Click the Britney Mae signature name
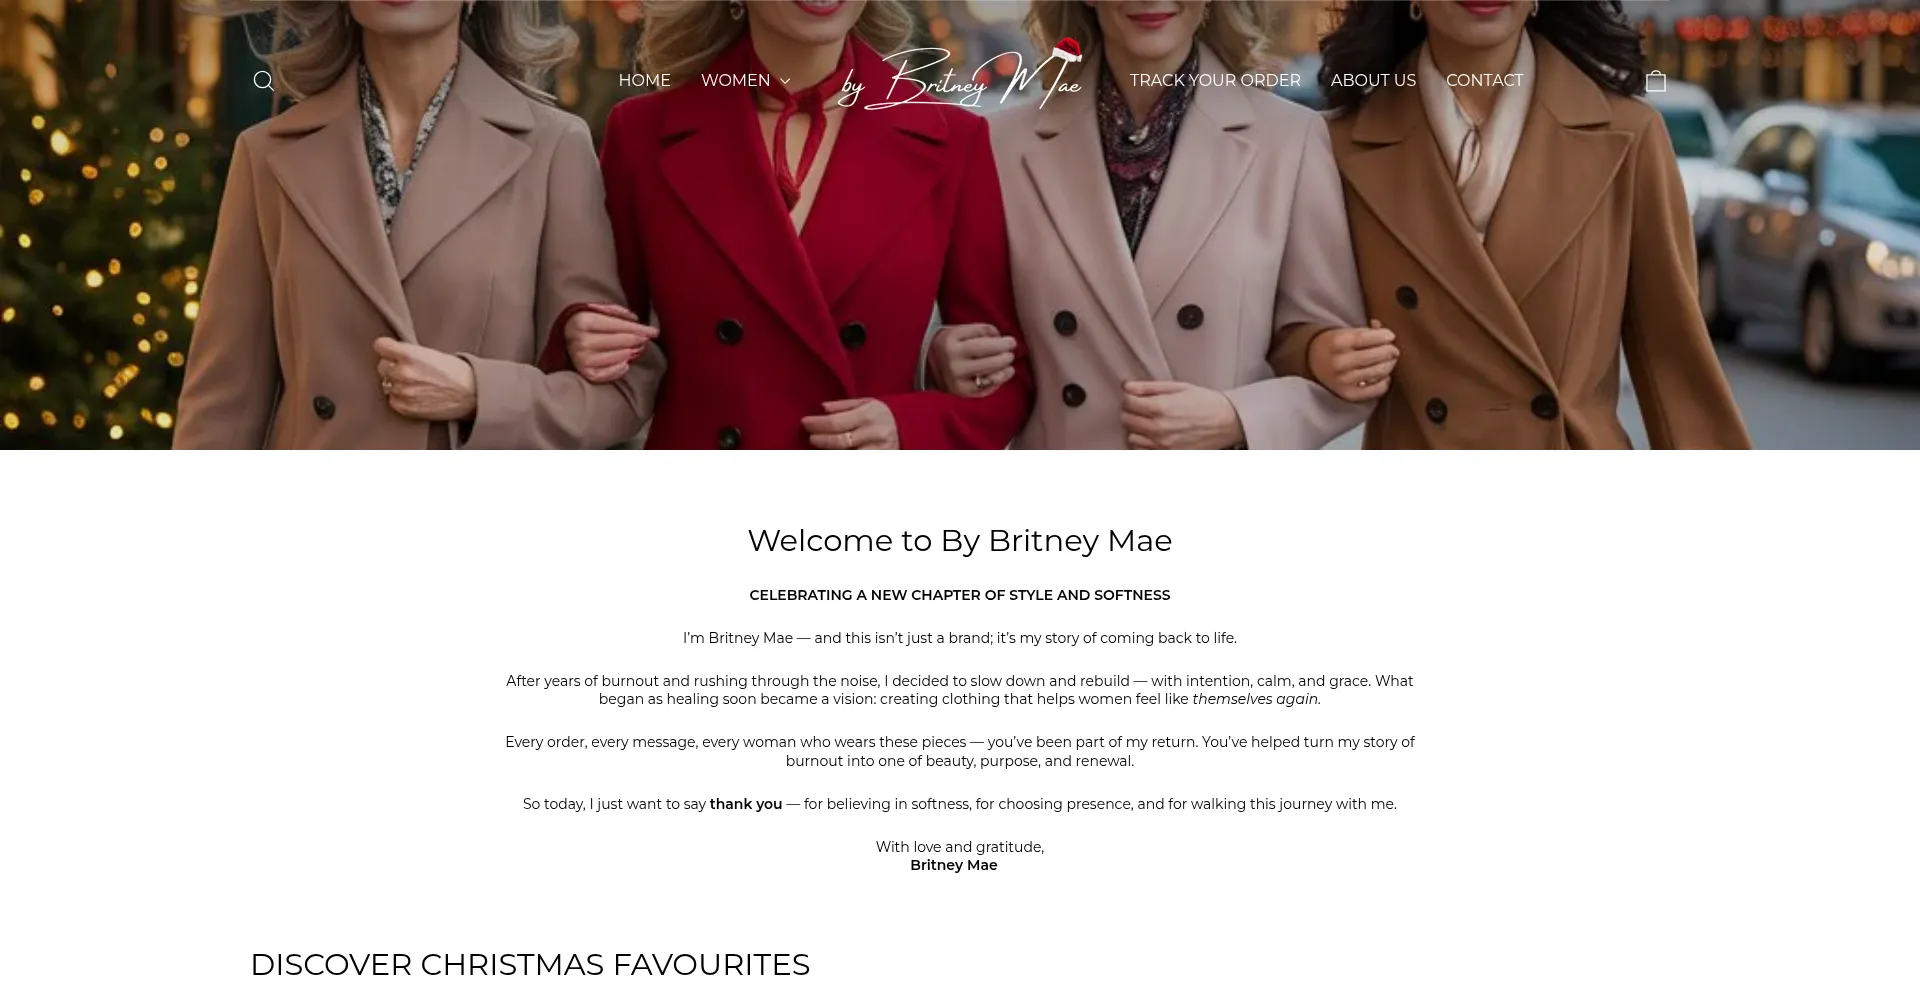 (x=954, y=865)
